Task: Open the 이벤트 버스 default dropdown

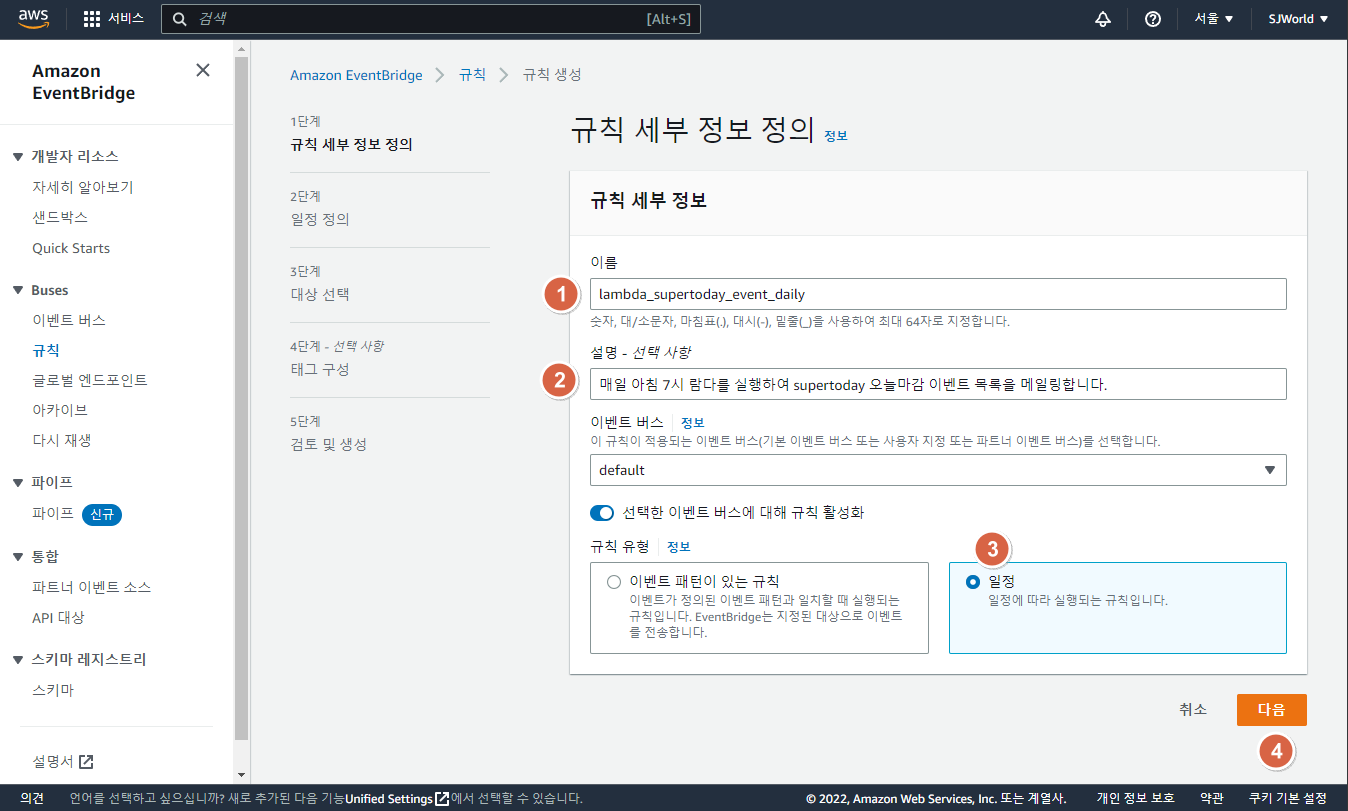Action: pos(938,470)
